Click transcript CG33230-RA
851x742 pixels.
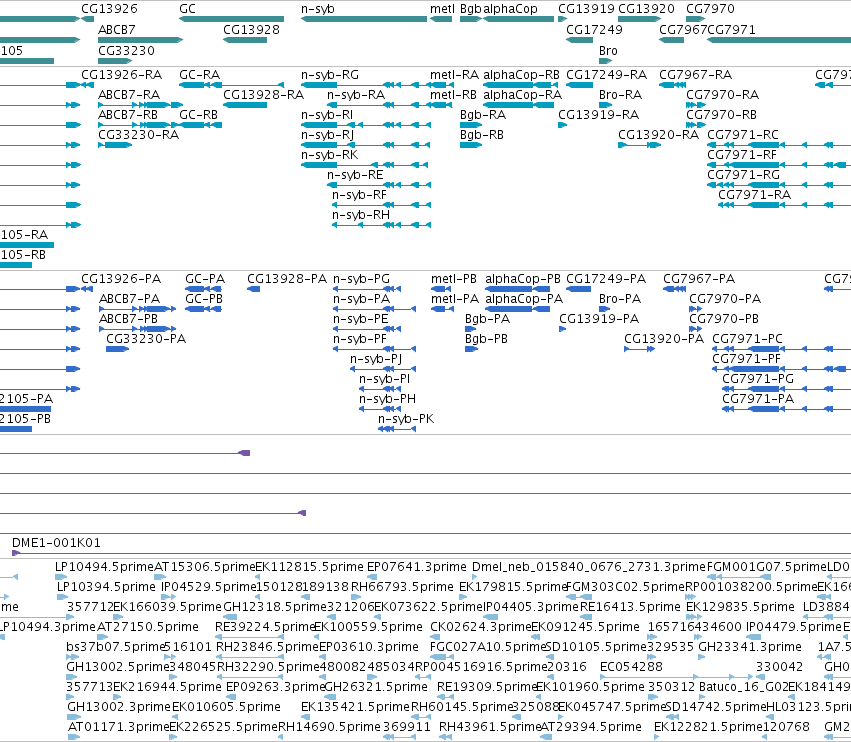tap(138, 135)
